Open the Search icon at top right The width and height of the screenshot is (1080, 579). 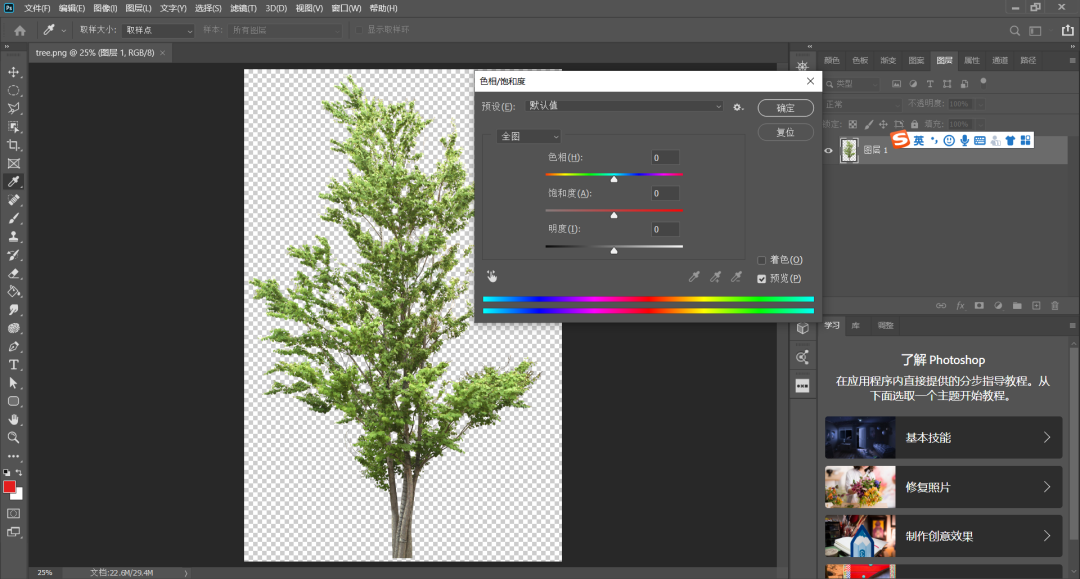click(x=1015, y=30)
